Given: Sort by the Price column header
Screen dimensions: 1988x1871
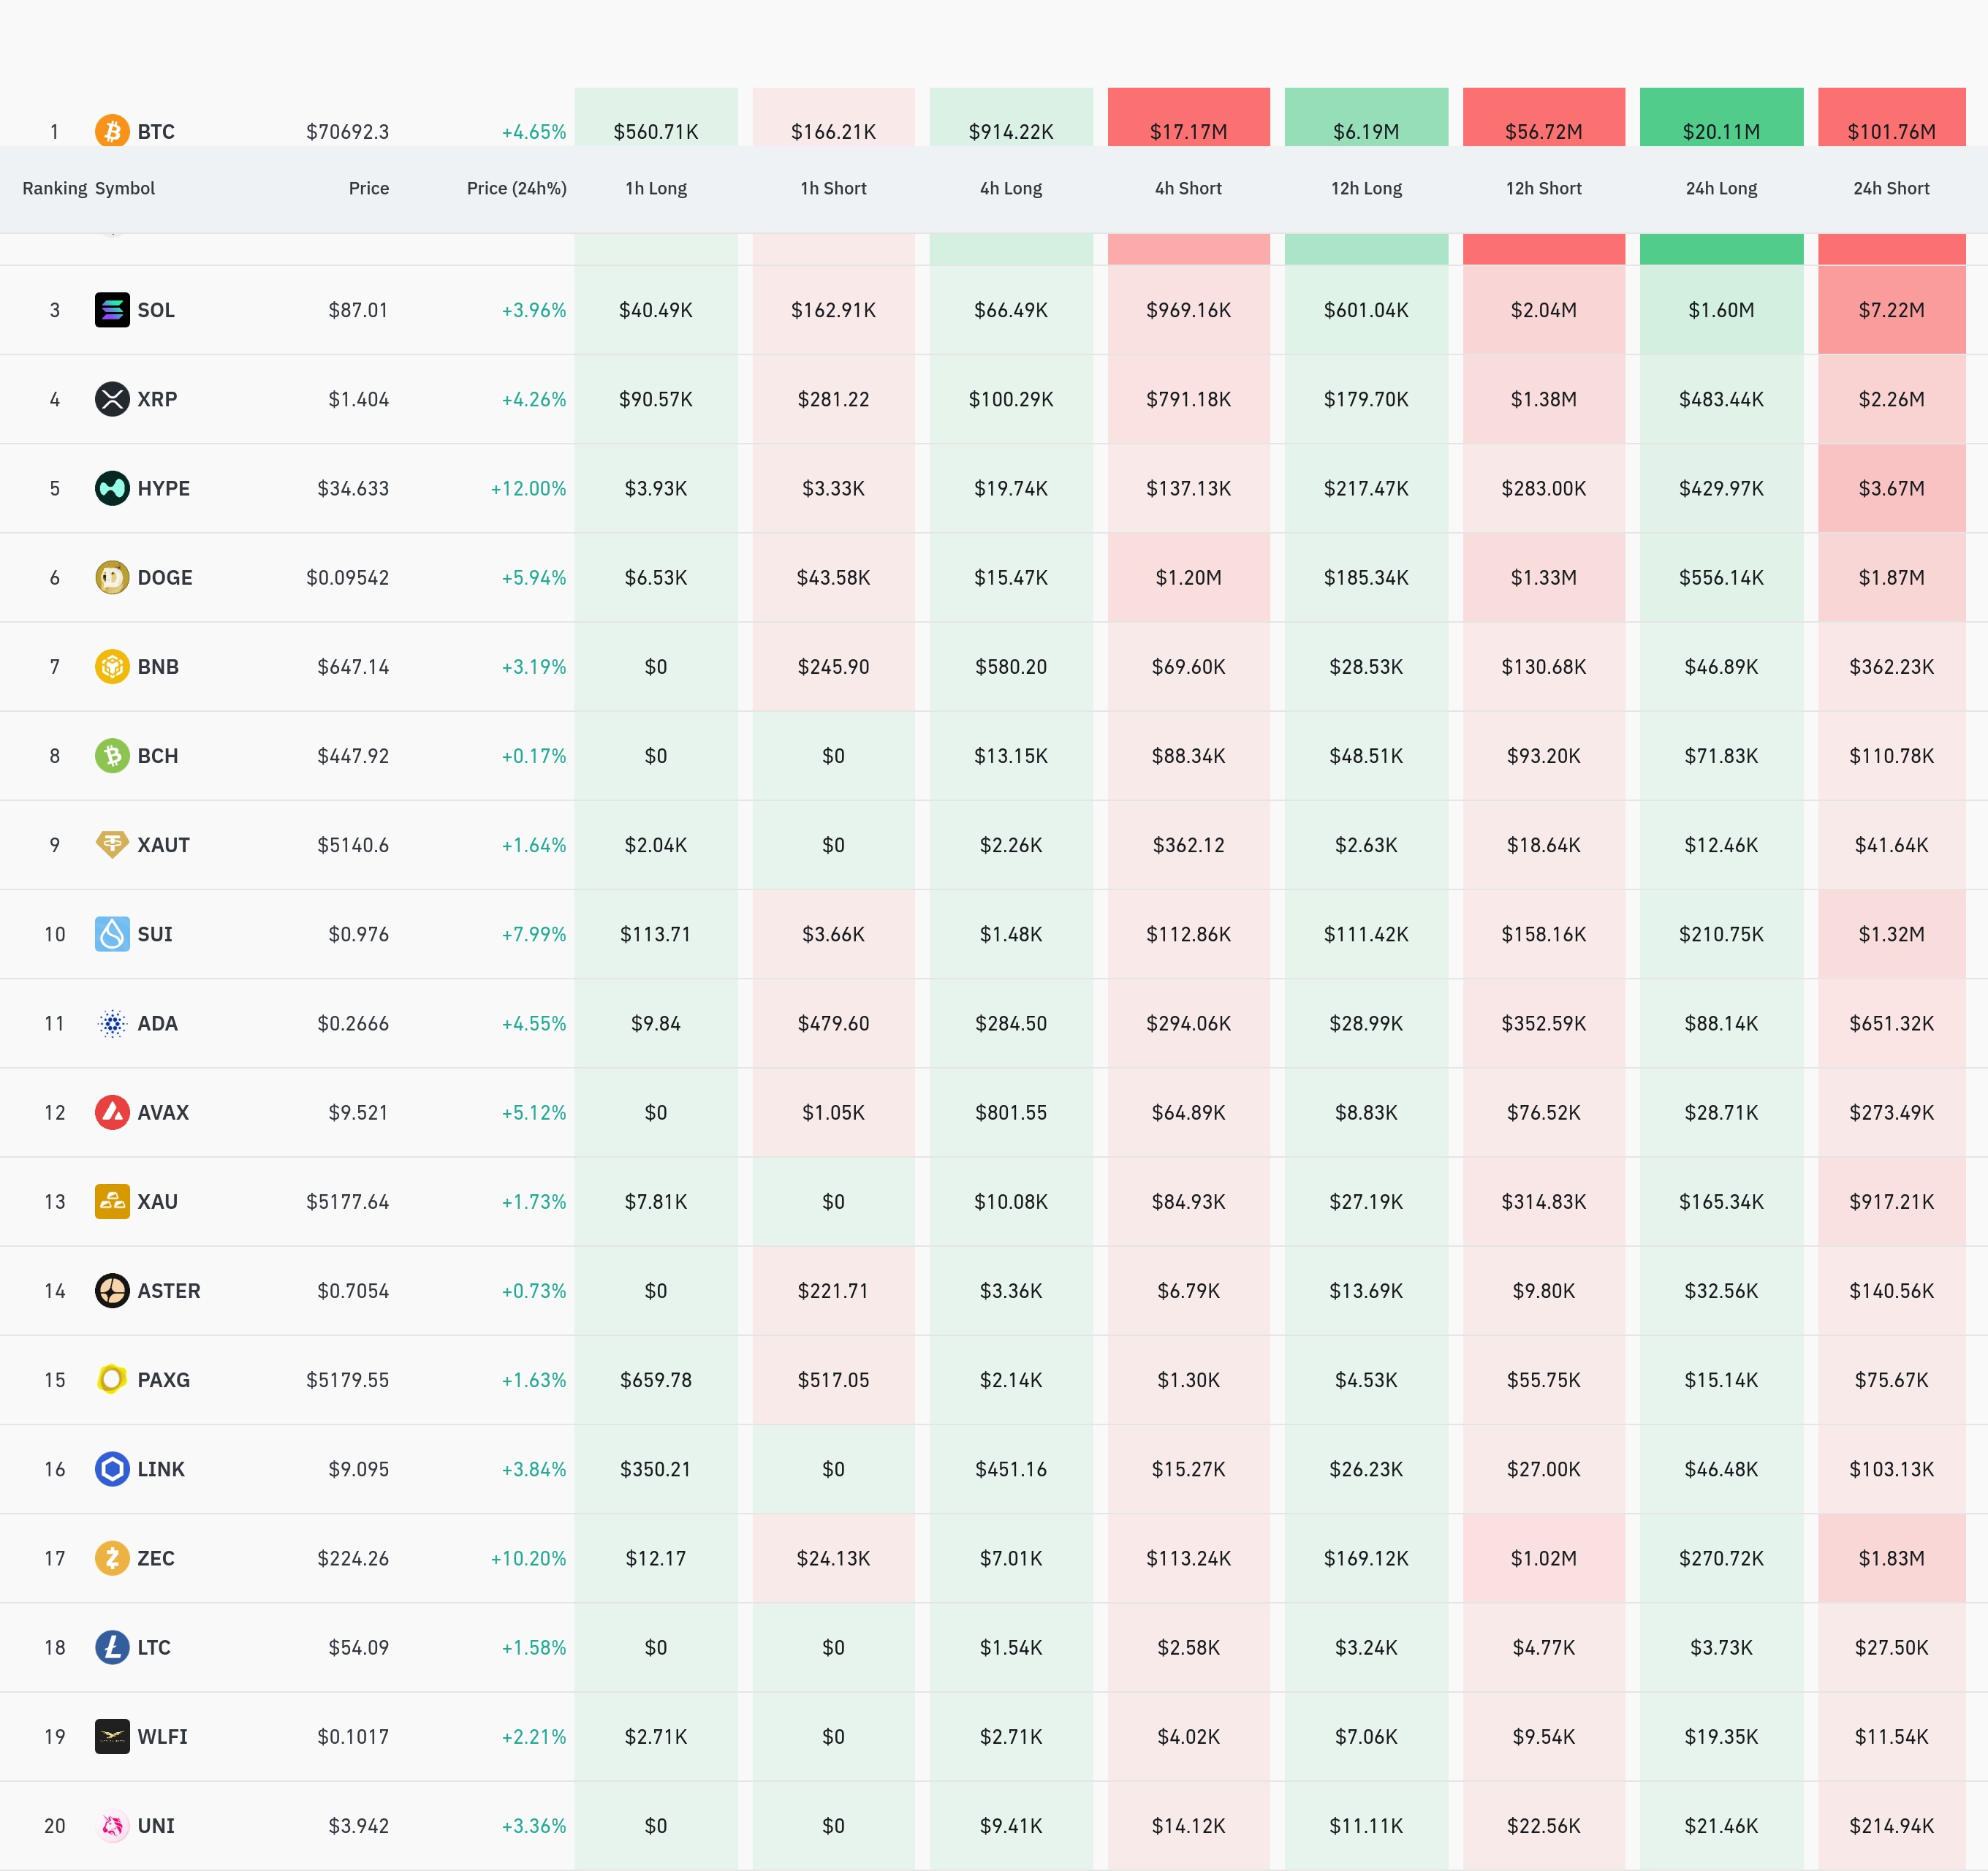Looking at the screenshot, I should pos(368,188).
